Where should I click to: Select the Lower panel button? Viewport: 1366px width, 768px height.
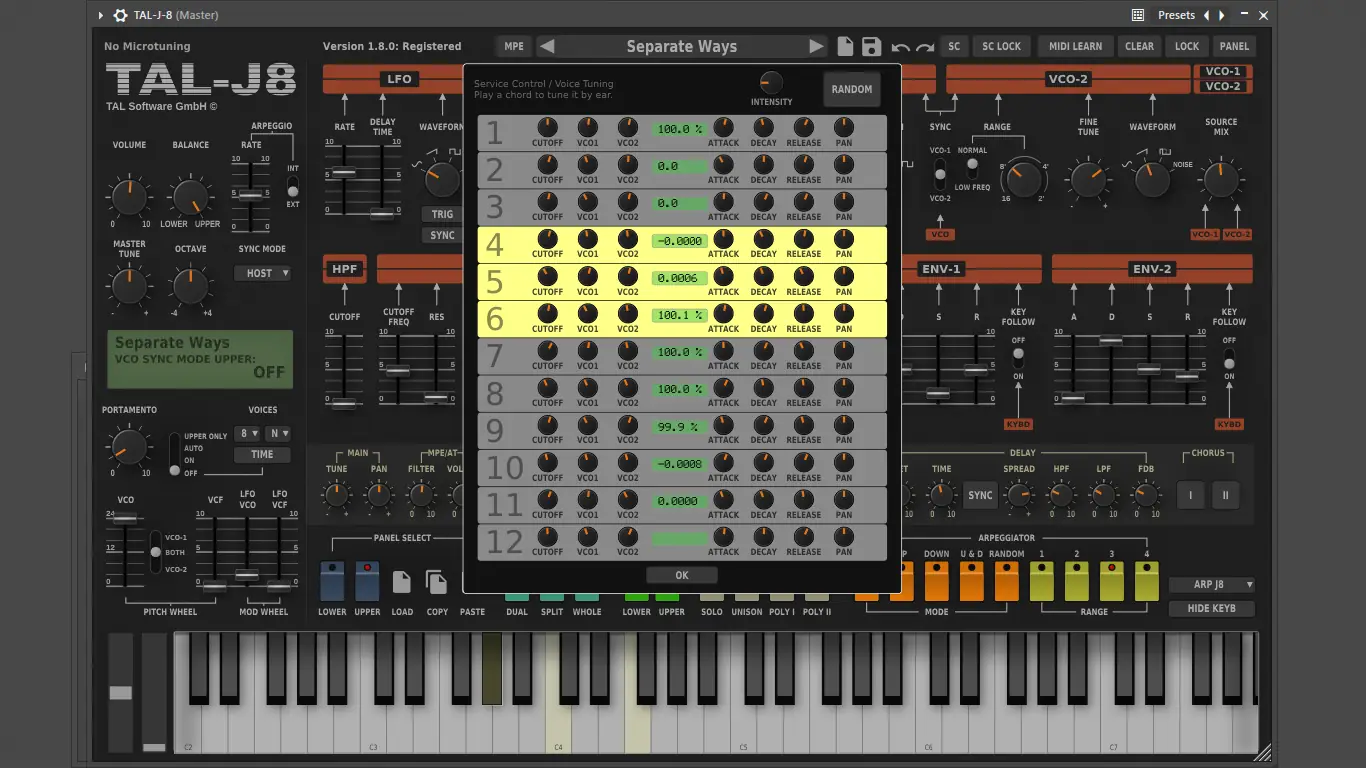click(x=332, y=582)
